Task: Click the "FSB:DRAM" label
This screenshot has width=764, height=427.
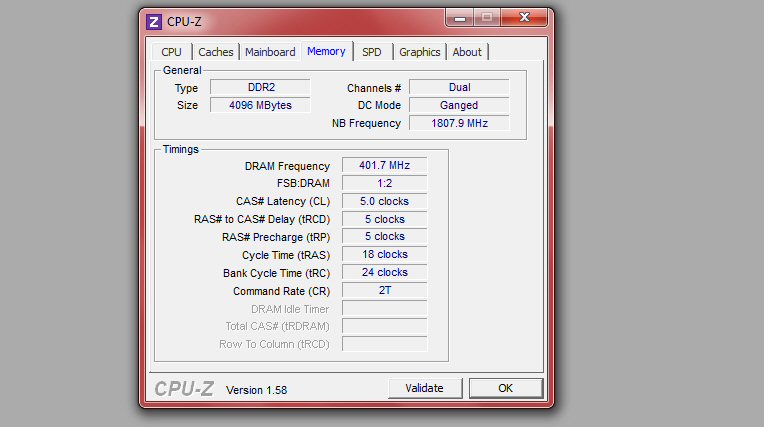Action: pyautogui.click(x=303, y=183)
